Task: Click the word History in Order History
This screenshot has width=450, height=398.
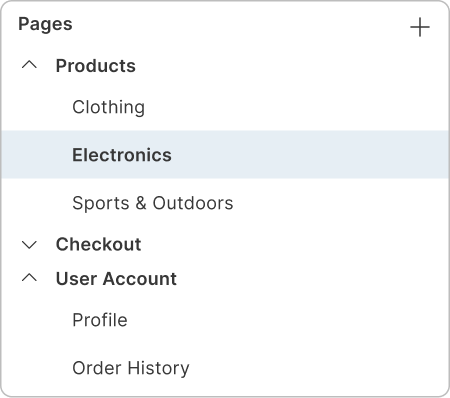Action: (x=159, y=368)
